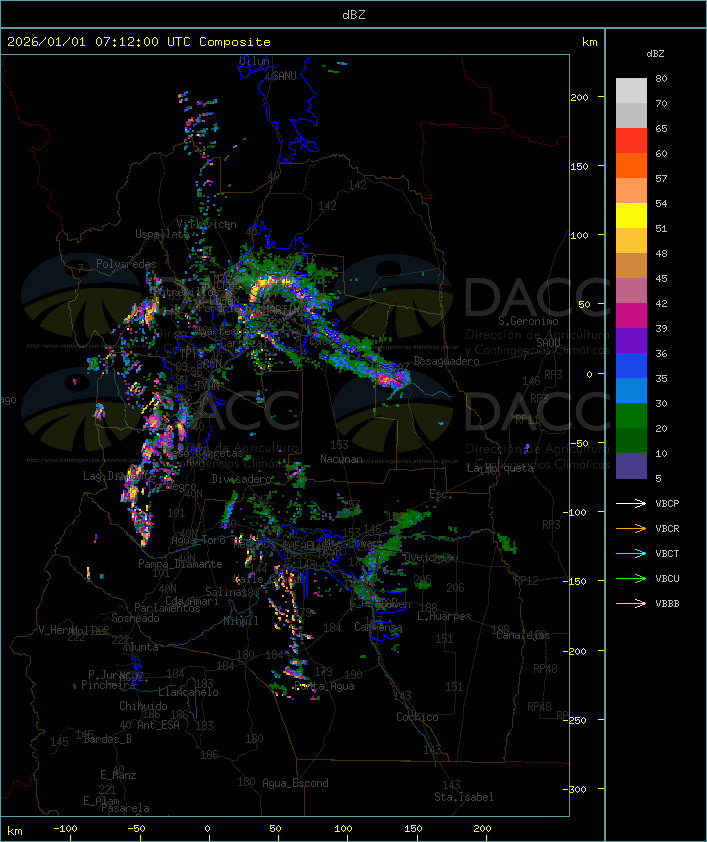Select the mauve 45–42 dBZ legend swatch
This screenshot has height=842, width=707.
(631, 291)
